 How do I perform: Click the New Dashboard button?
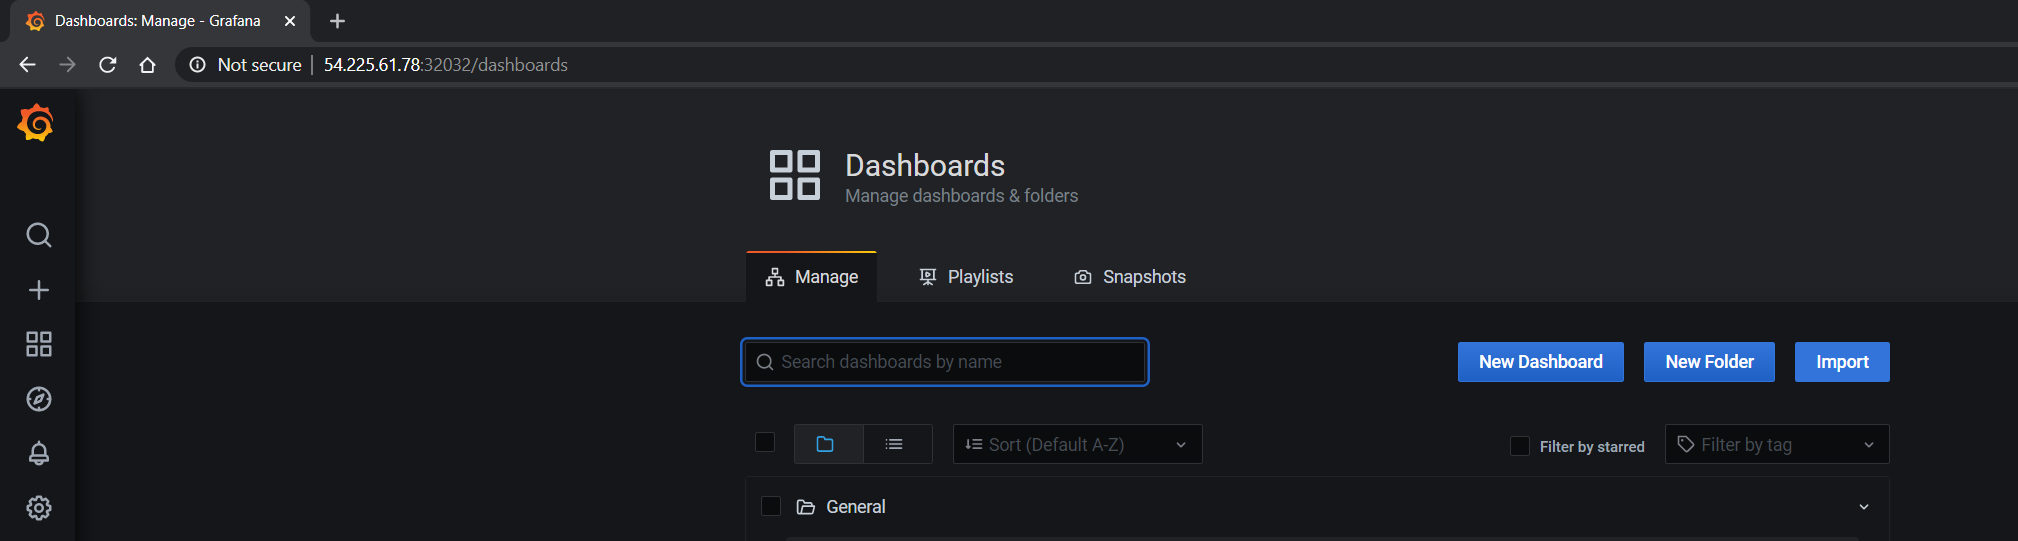pos(1540,362)
